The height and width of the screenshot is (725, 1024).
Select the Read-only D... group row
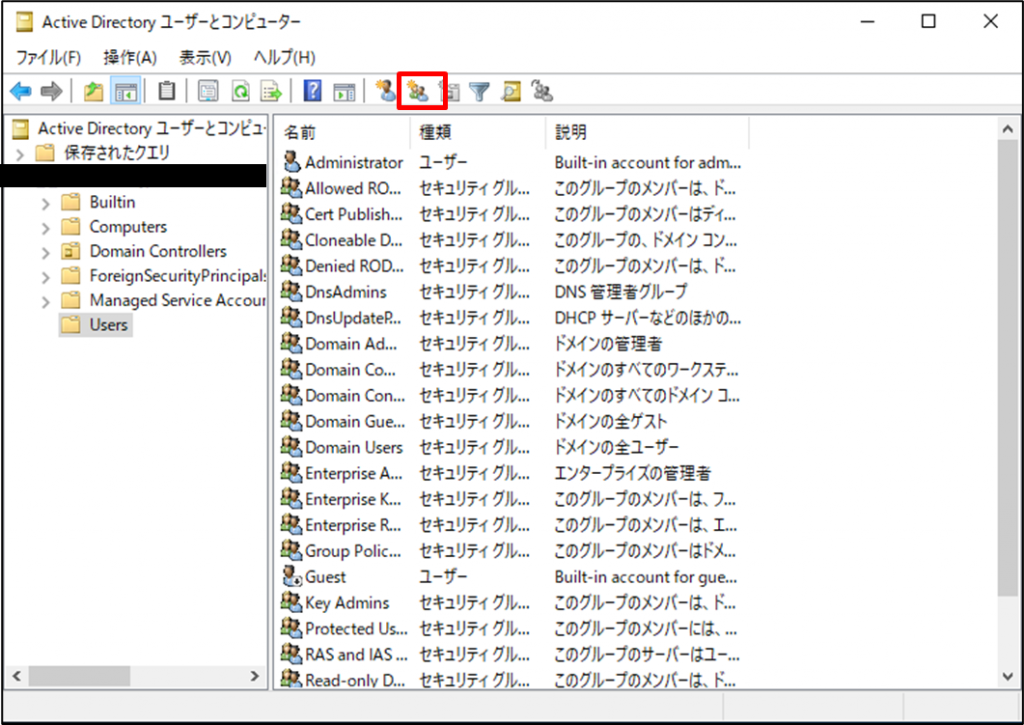[x=511, y=679]
